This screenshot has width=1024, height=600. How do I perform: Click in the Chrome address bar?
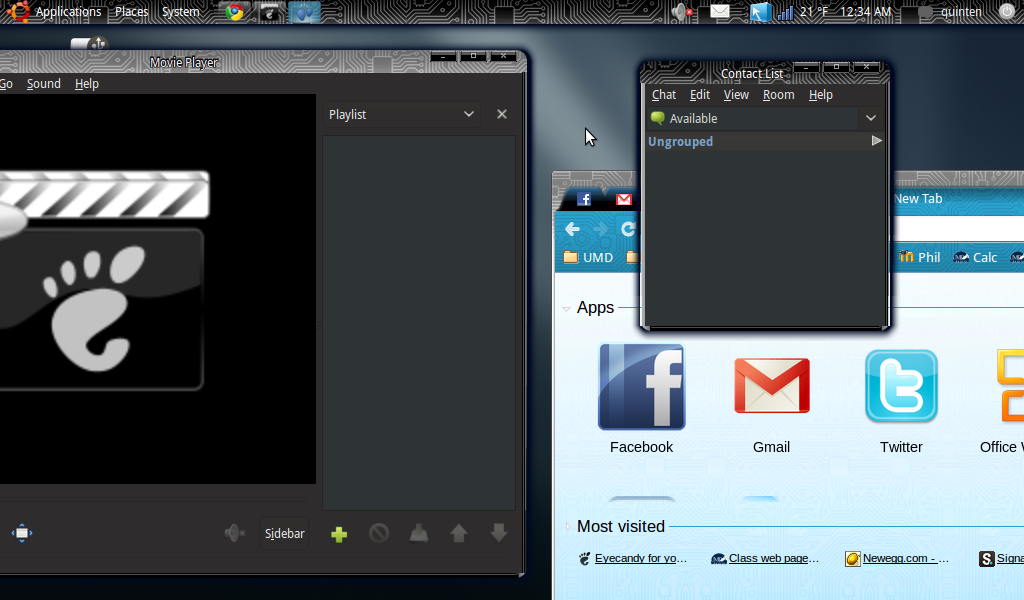click(x=957, y=229)
